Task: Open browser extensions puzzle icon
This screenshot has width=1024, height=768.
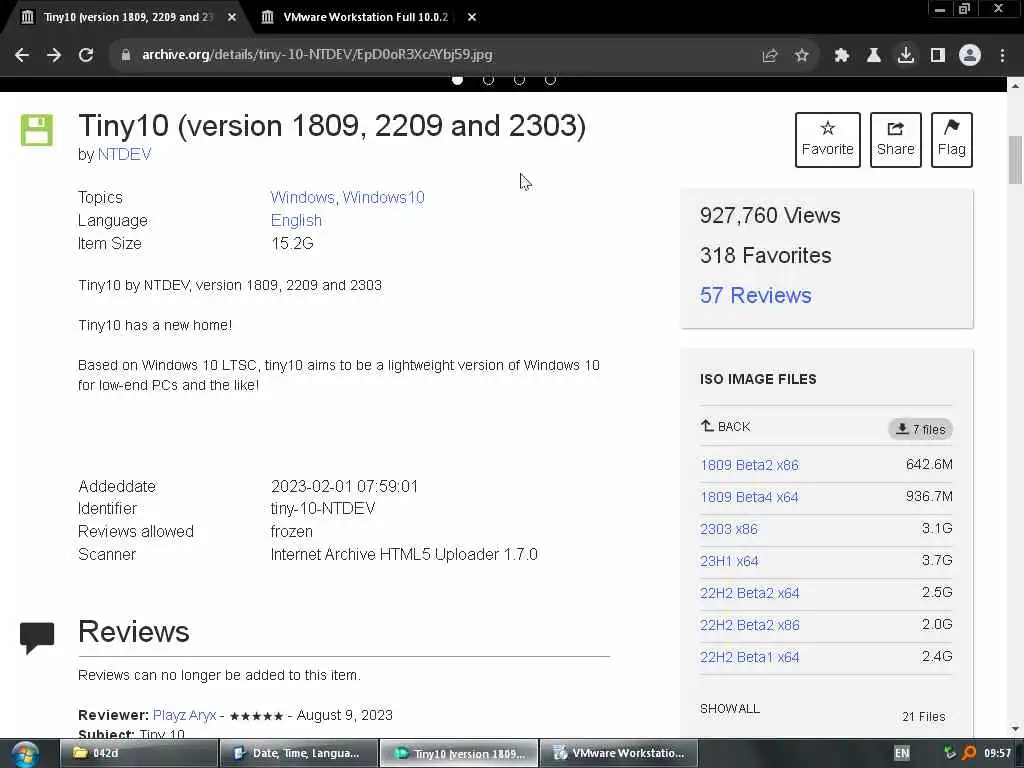Action: point(842,56)
